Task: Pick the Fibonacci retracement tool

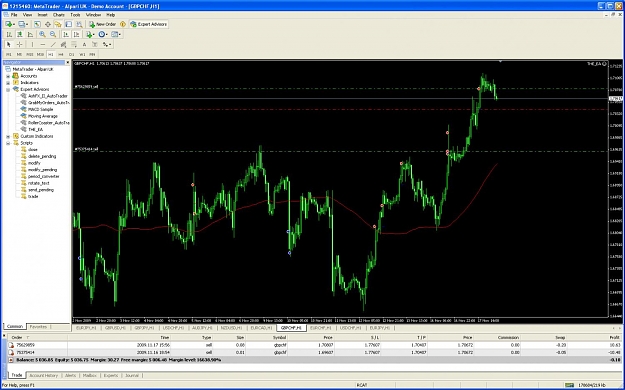Action: pyautogui.click(x=74, y=44)
